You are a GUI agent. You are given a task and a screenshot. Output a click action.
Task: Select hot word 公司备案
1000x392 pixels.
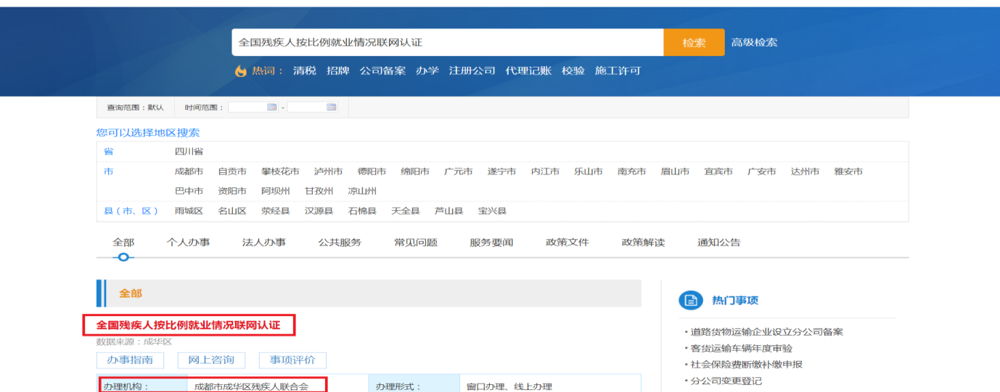point(382,71)
